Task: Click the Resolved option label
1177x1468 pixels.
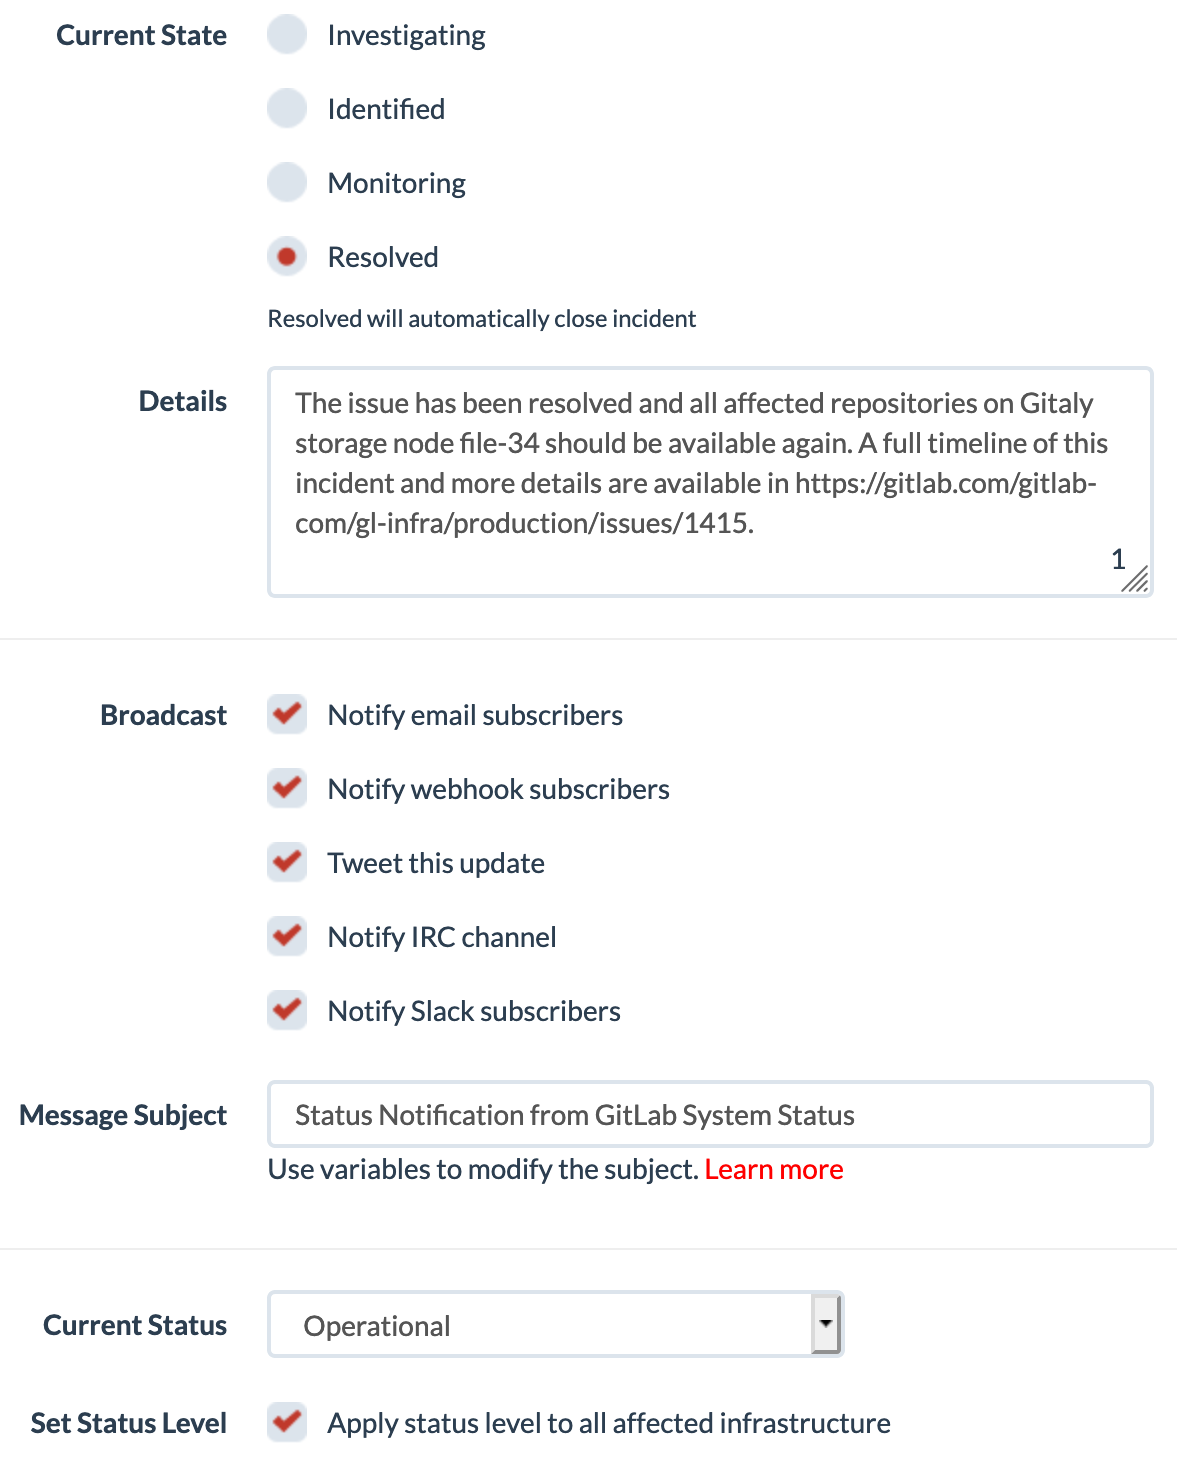Action: (x=383, y=258)
